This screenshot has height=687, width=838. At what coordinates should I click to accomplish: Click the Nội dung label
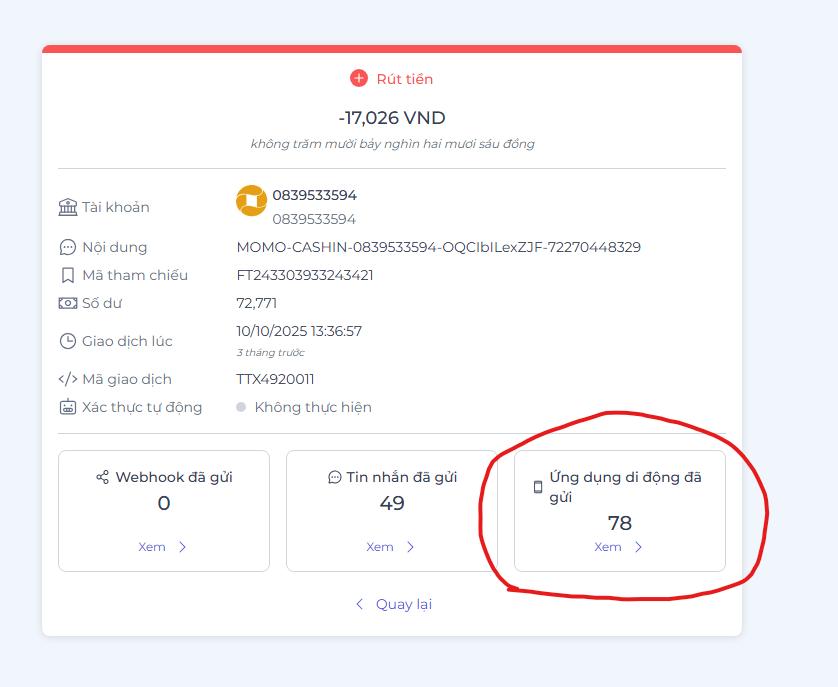[114, 247]
